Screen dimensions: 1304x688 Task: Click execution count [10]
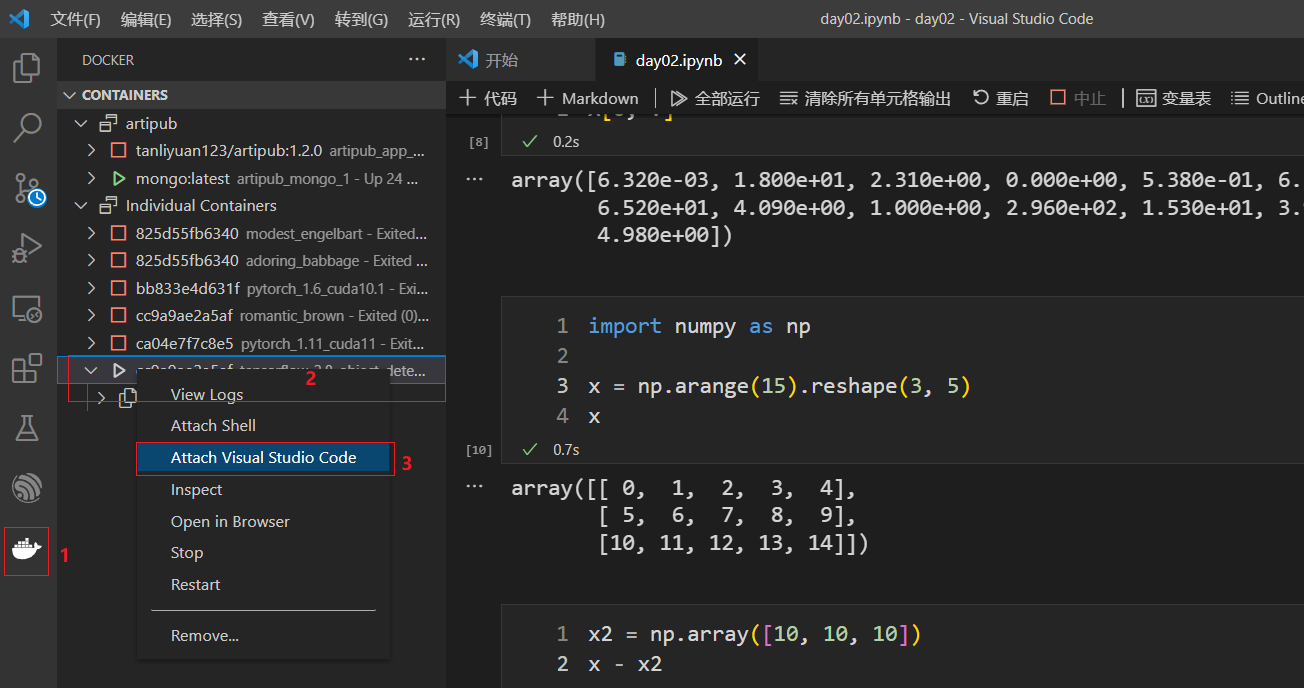point(479,450)
